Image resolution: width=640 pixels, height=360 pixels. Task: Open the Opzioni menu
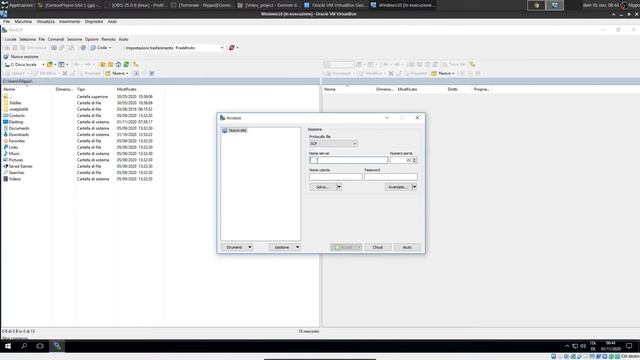click(92, 39)
